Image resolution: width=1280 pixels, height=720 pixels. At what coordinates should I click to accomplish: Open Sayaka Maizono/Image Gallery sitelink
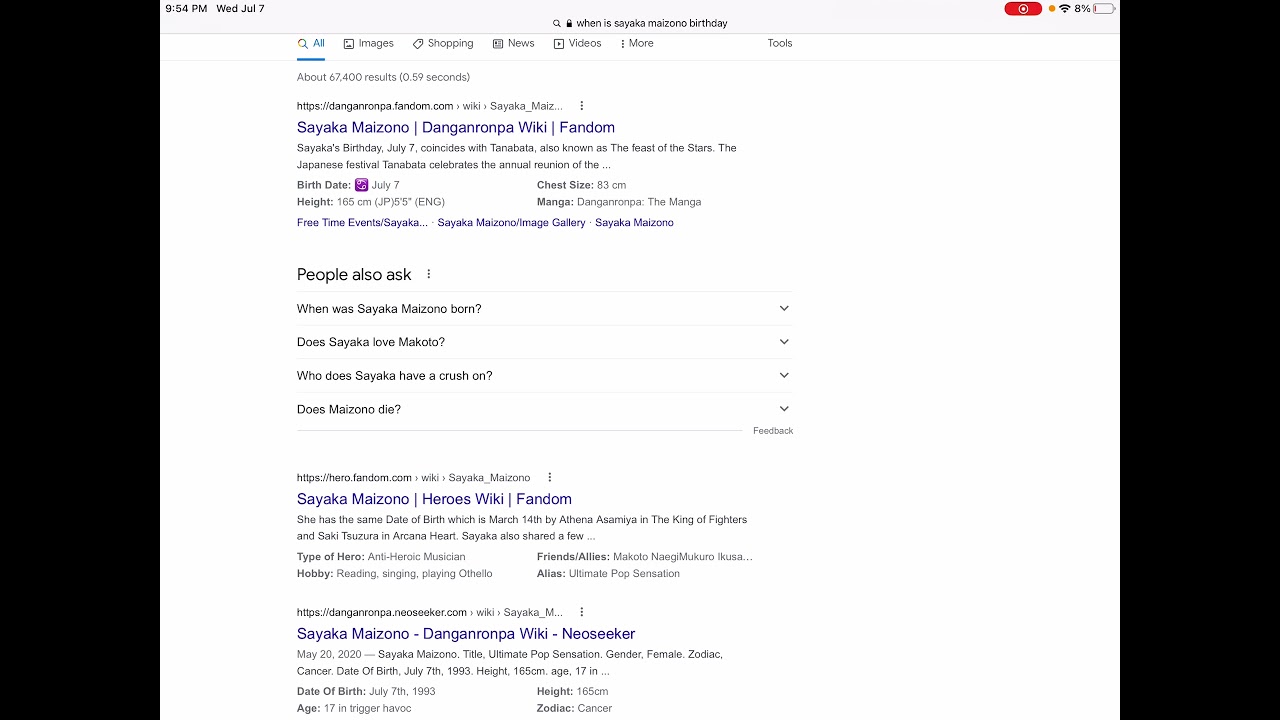pyautogui.click(x=511, y=223)
